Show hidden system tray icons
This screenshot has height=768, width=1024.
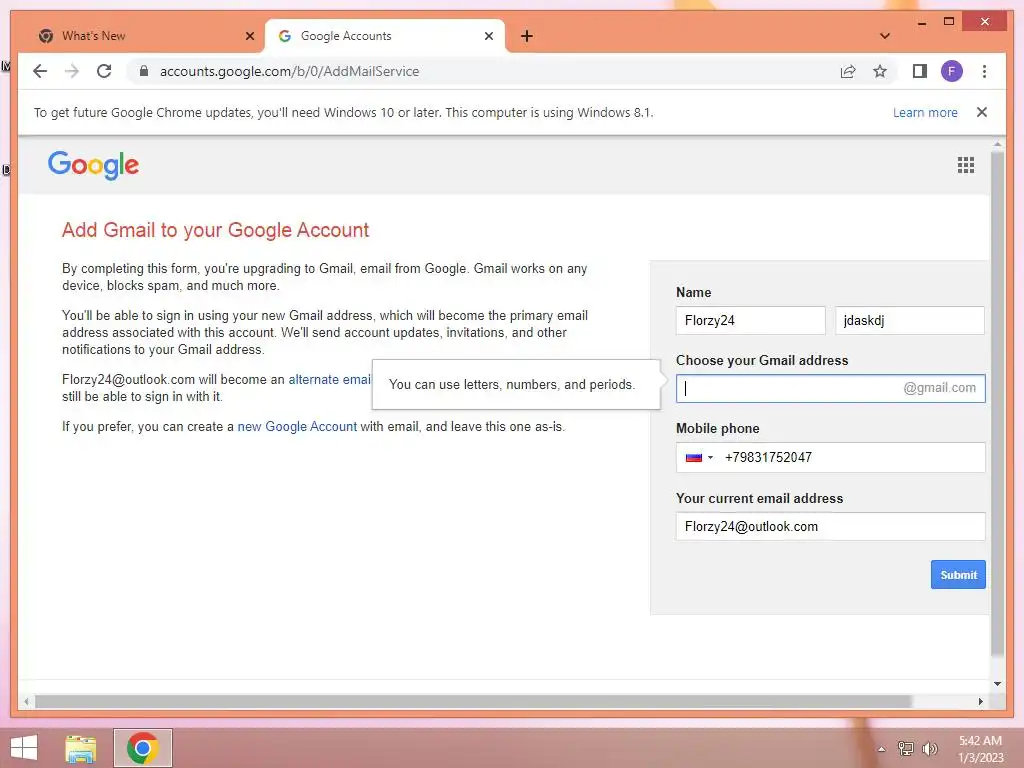pos(881,749)
